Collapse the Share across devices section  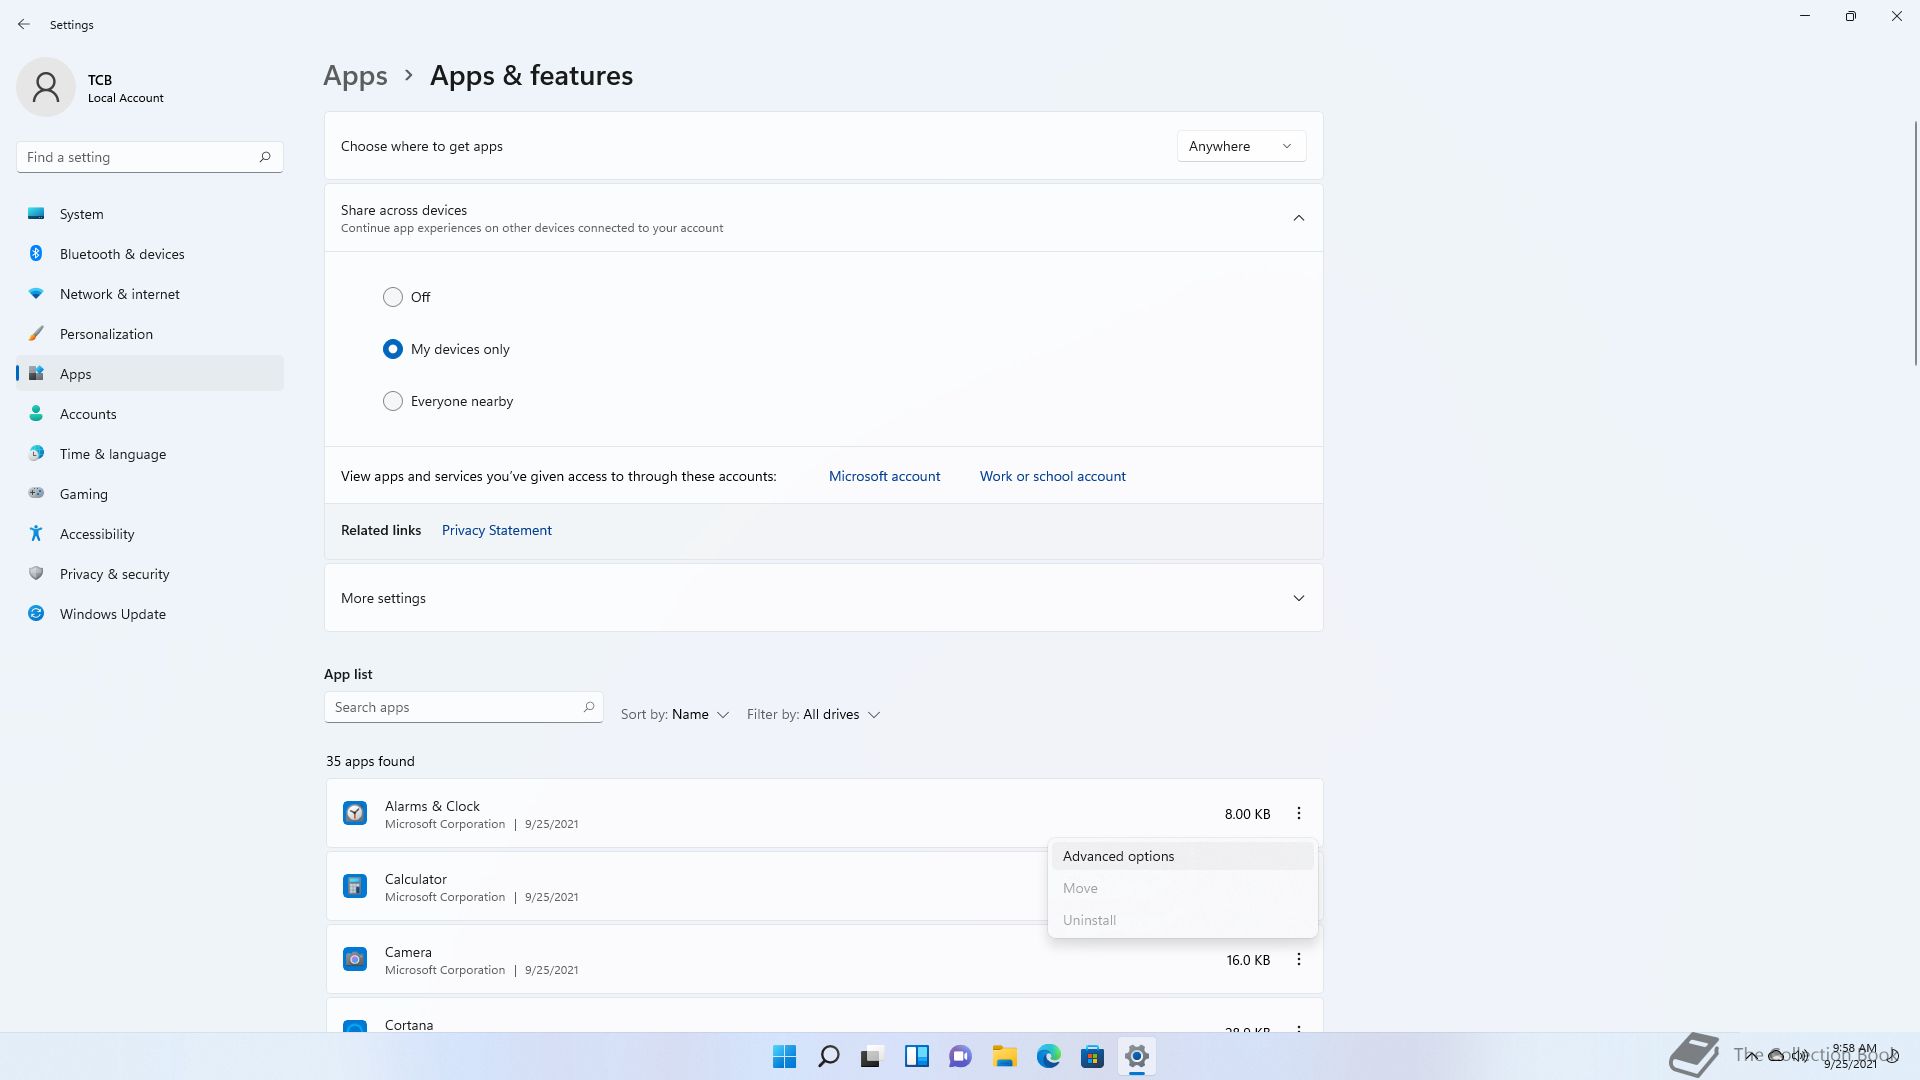(x=1299, y=218)
